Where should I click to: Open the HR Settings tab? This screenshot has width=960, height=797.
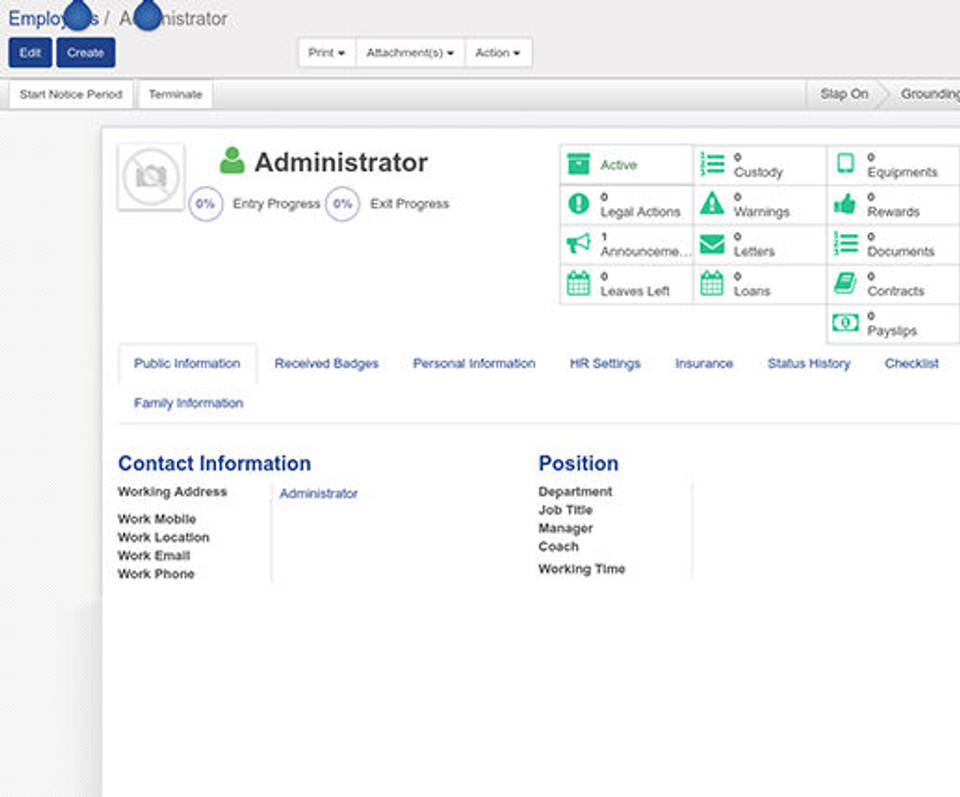click(605, 364)
